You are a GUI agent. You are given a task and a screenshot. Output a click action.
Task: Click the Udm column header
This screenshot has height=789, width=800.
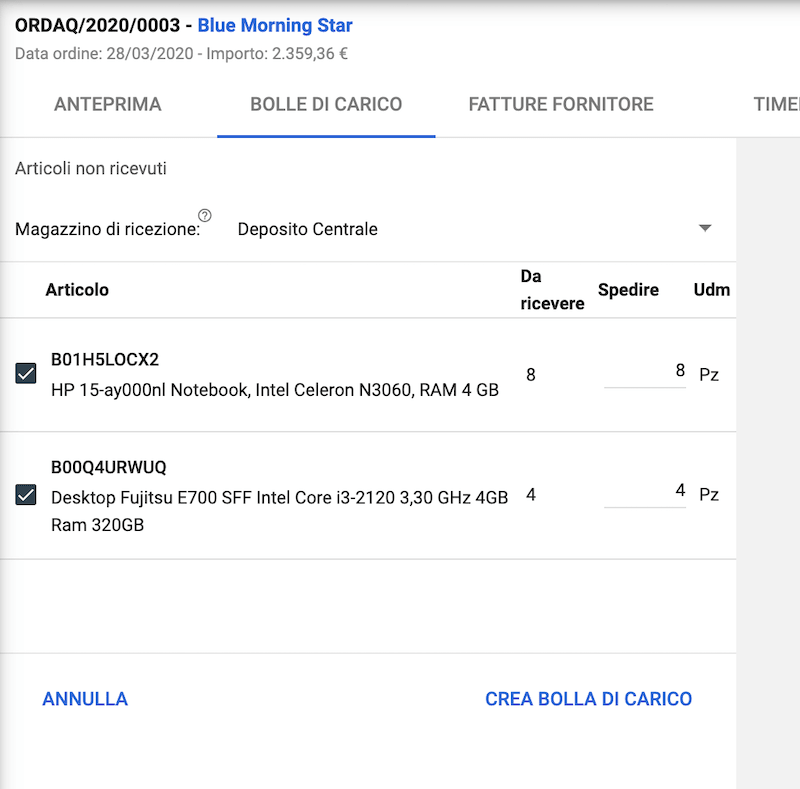pyautogui.click(x=712, y=290)
